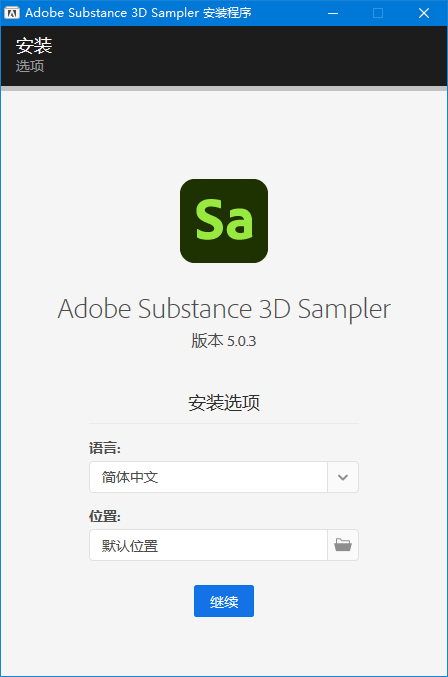Click the green Sa Substance Sampler logo
The height and width of the screenshot is (677, 448).
[x=224, y=221]
